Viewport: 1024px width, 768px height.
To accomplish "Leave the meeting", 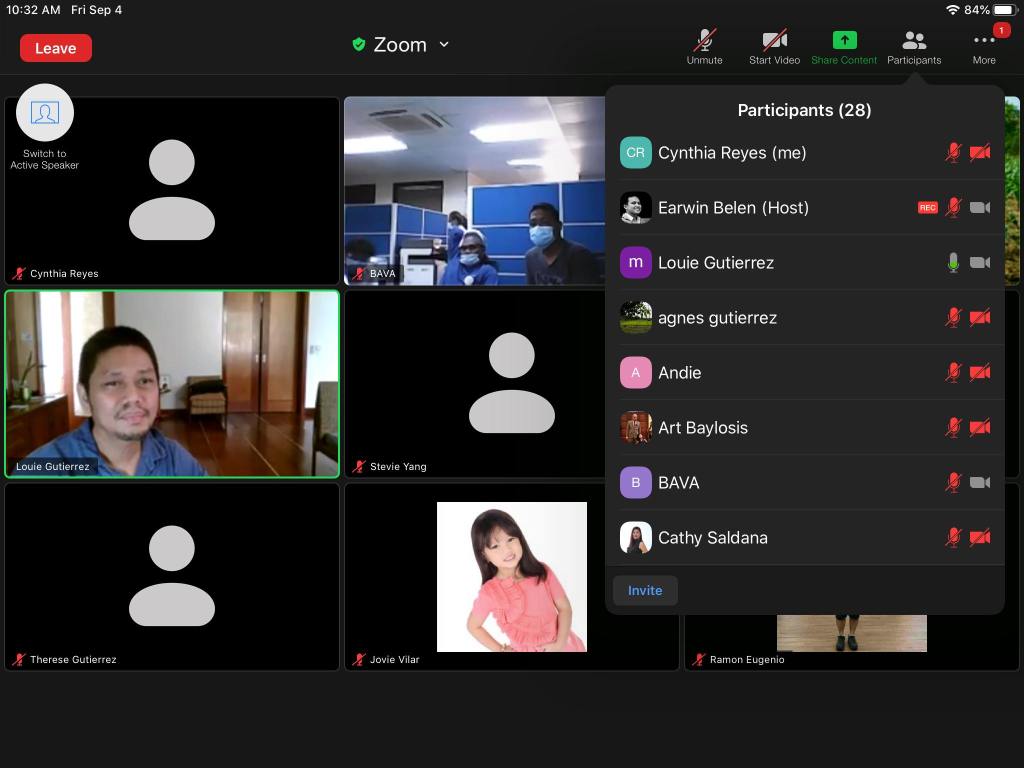I will pos(56,48).
